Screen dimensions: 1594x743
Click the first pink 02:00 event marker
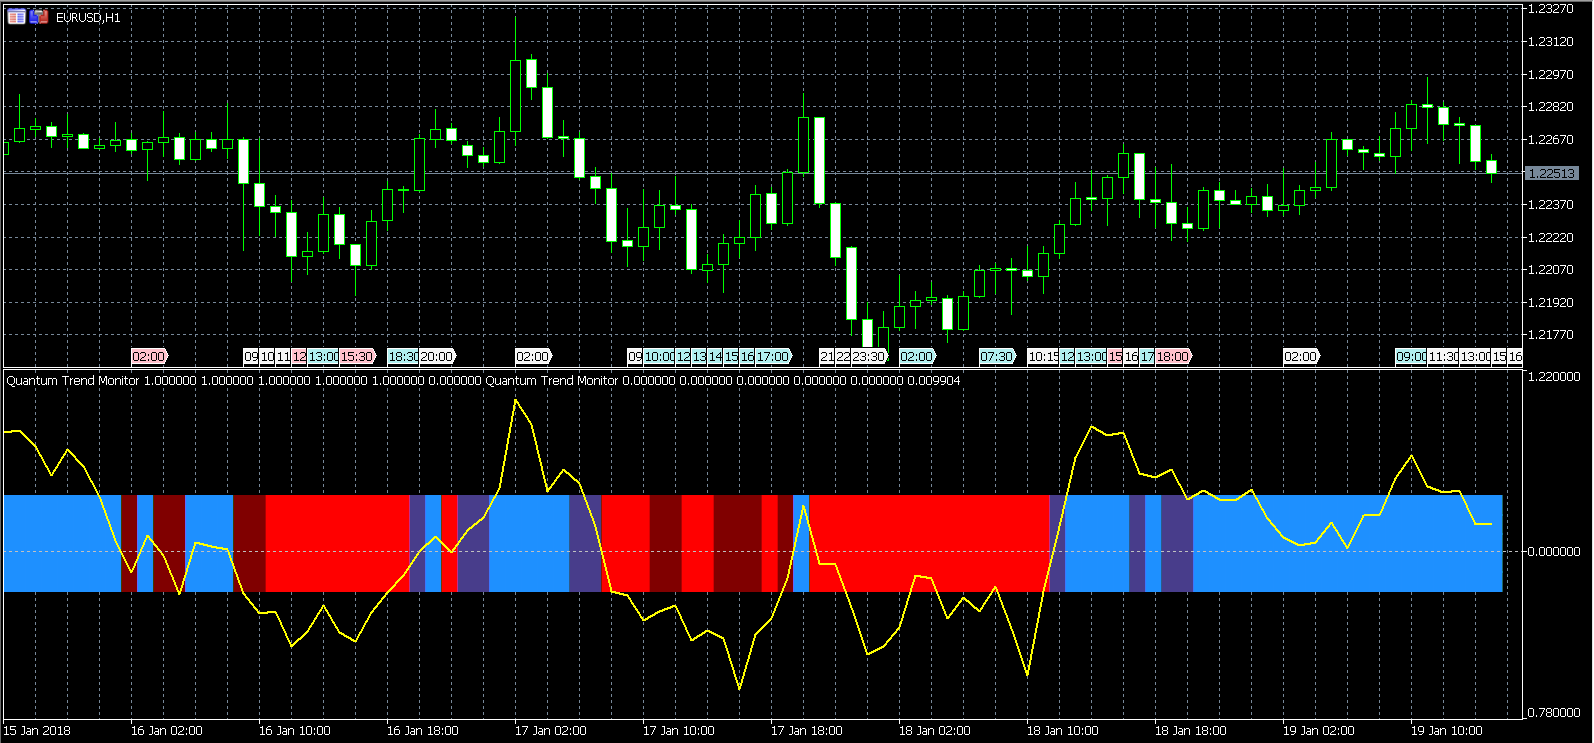148,356
